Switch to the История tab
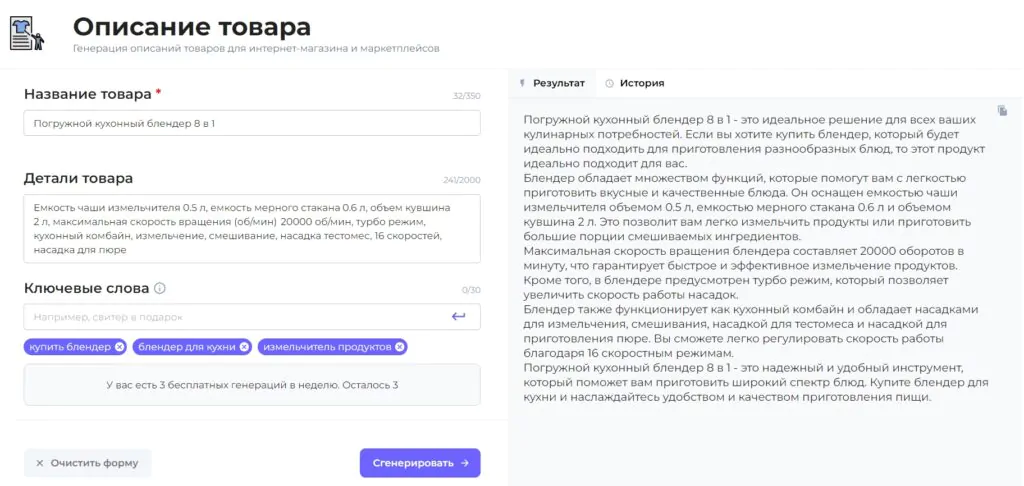Viewport: 1024px width, 486px height. pyautogui.click(x=641, y=83)
